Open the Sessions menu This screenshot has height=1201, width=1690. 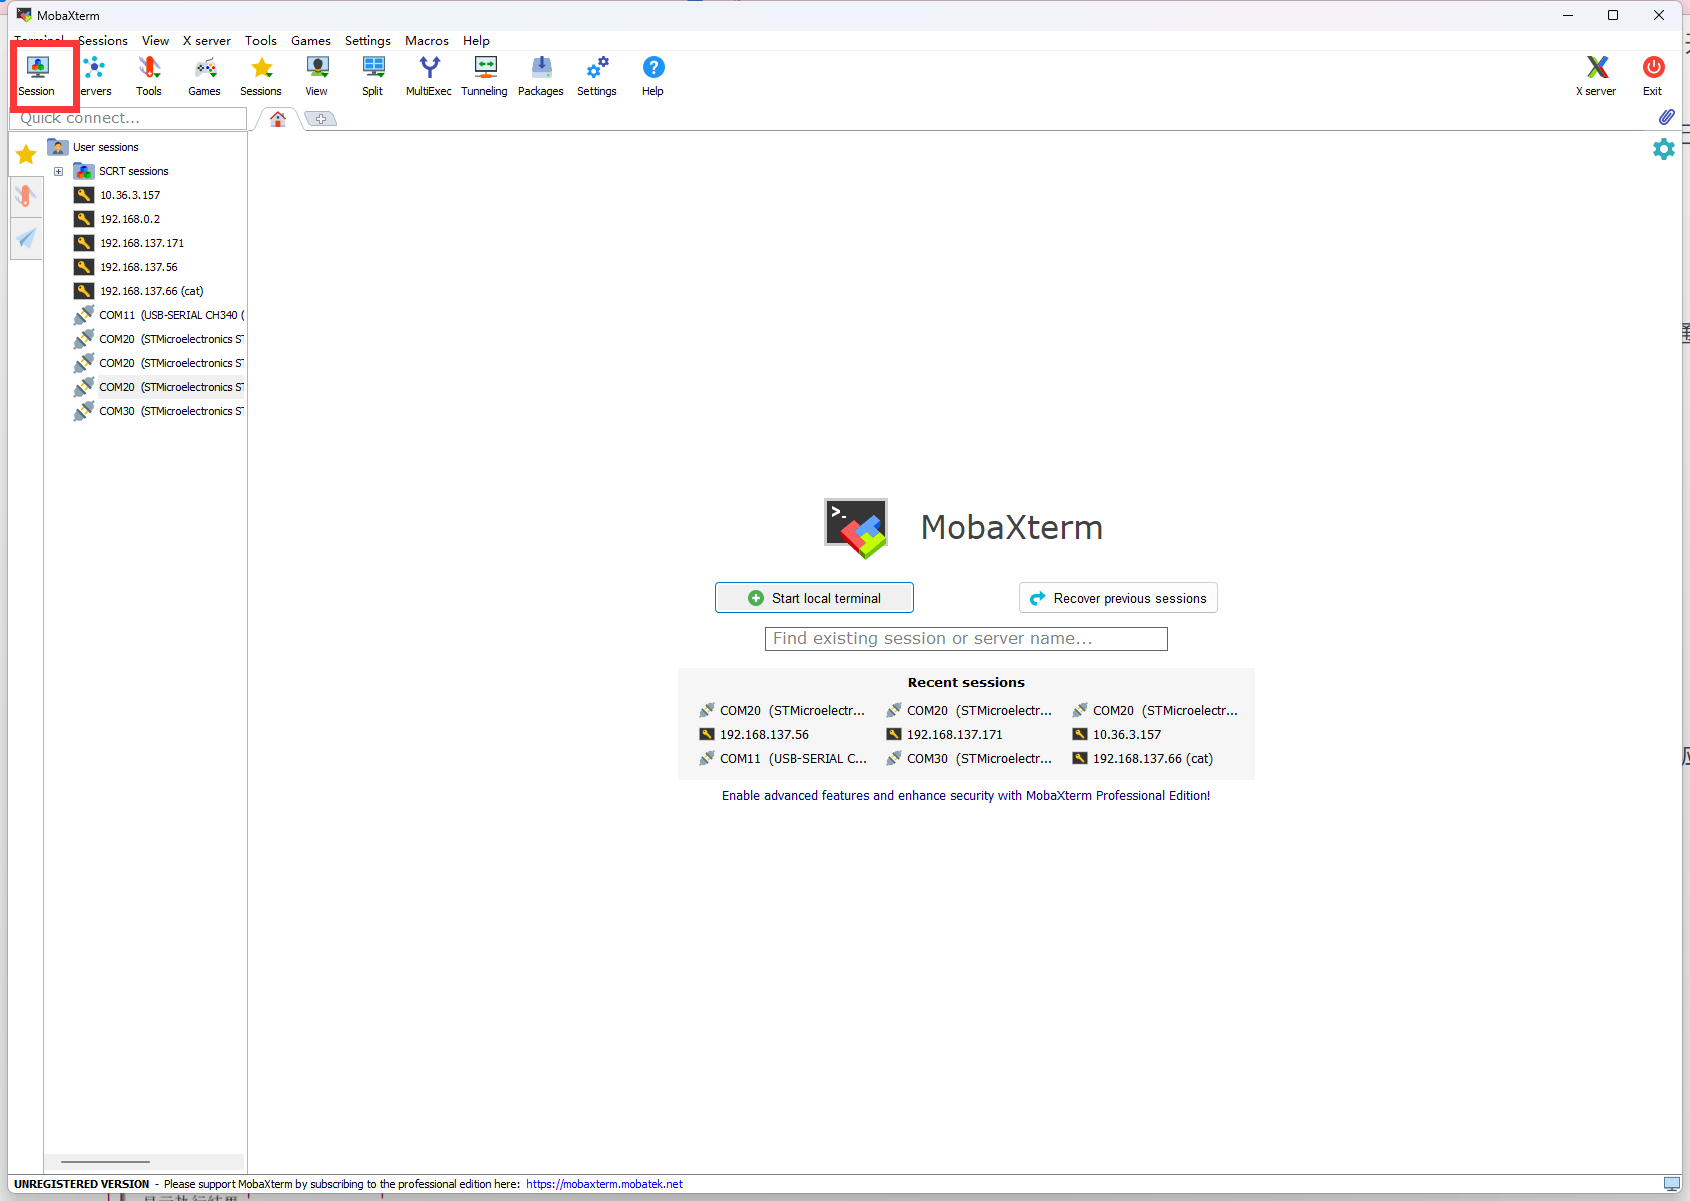[103, 41]
